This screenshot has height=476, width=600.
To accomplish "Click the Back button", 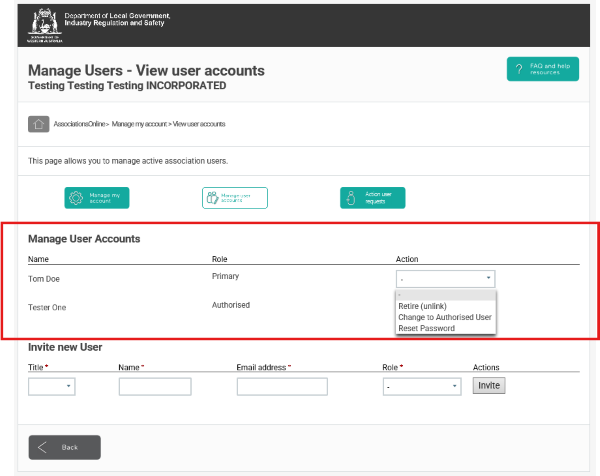I will [65, 447].
